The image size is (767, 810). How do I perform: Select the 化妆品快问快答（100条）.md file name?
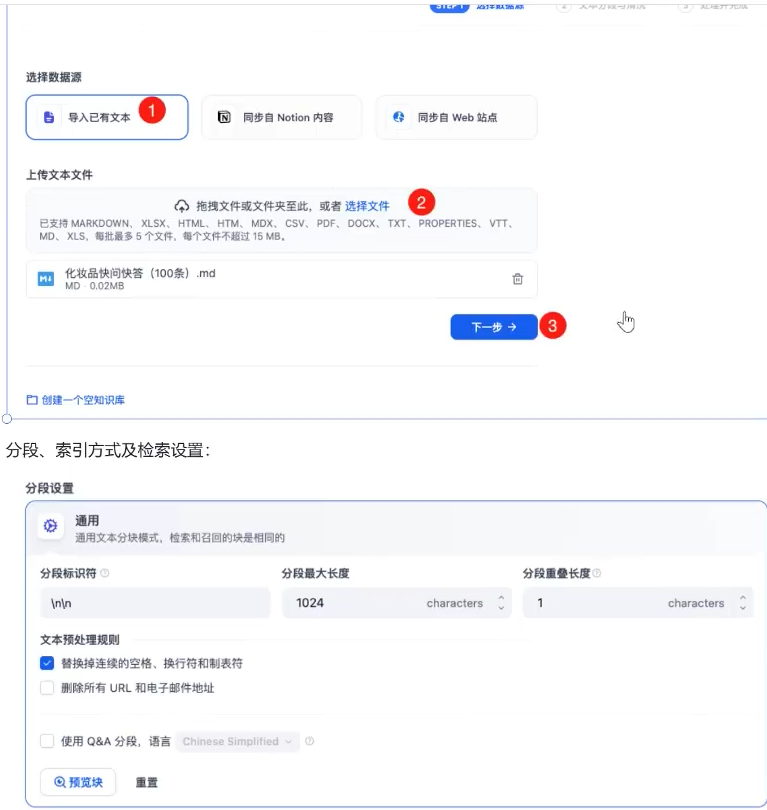[140, 273]
